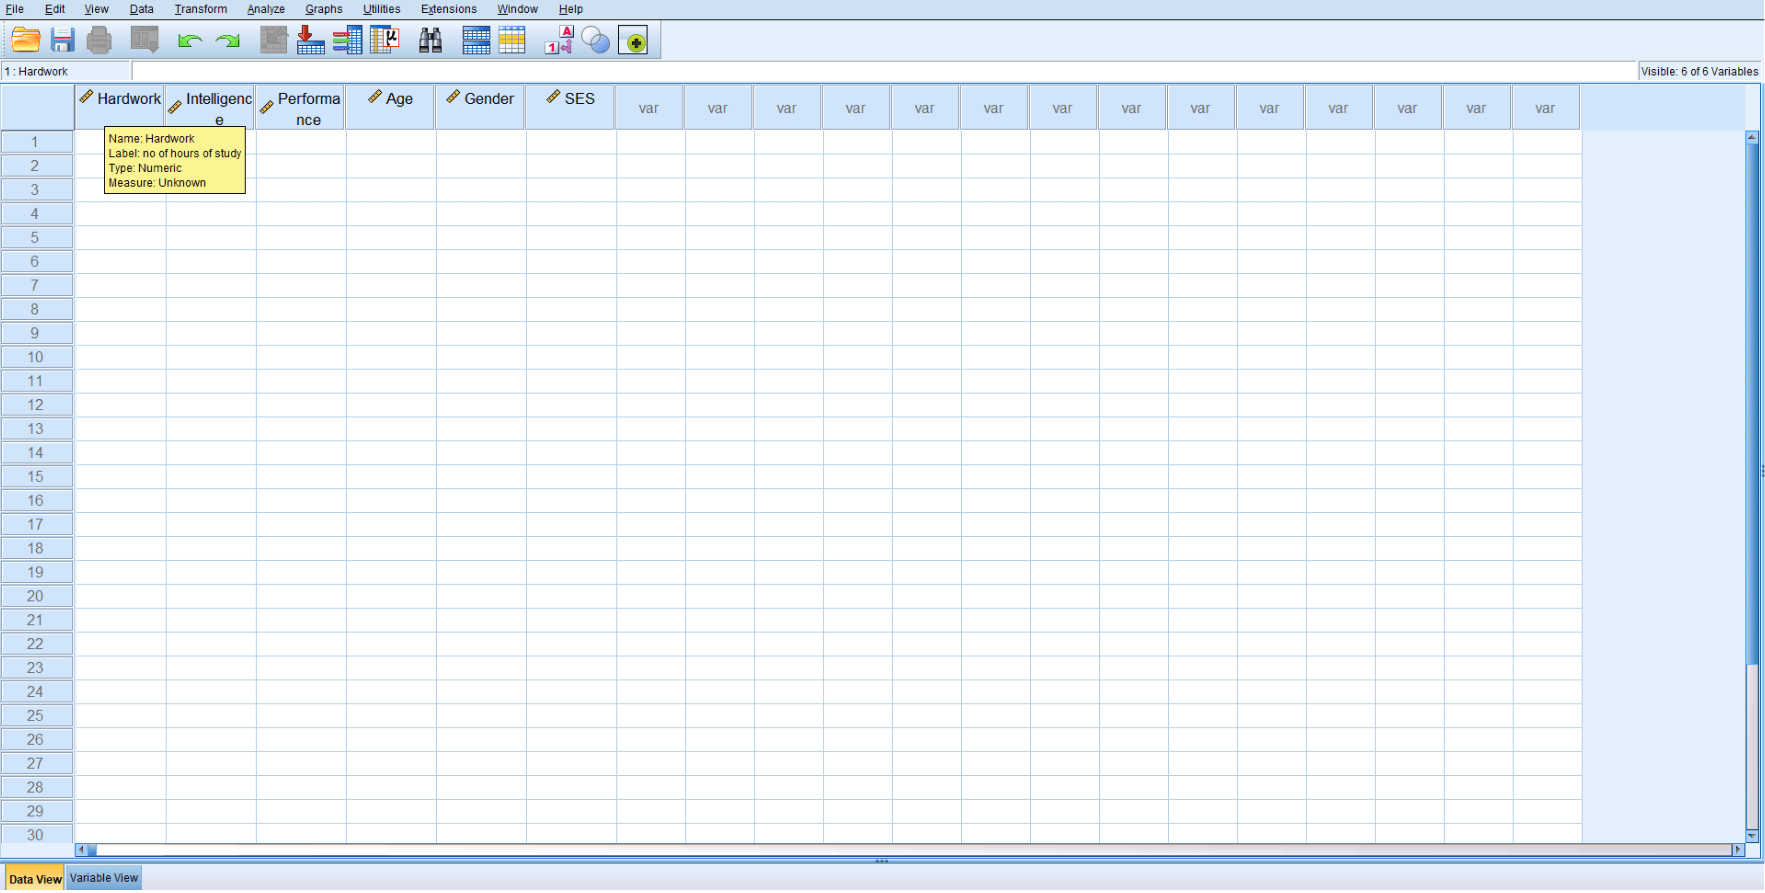Select row header 20
1765x893 pixels.
coord(36,596)
